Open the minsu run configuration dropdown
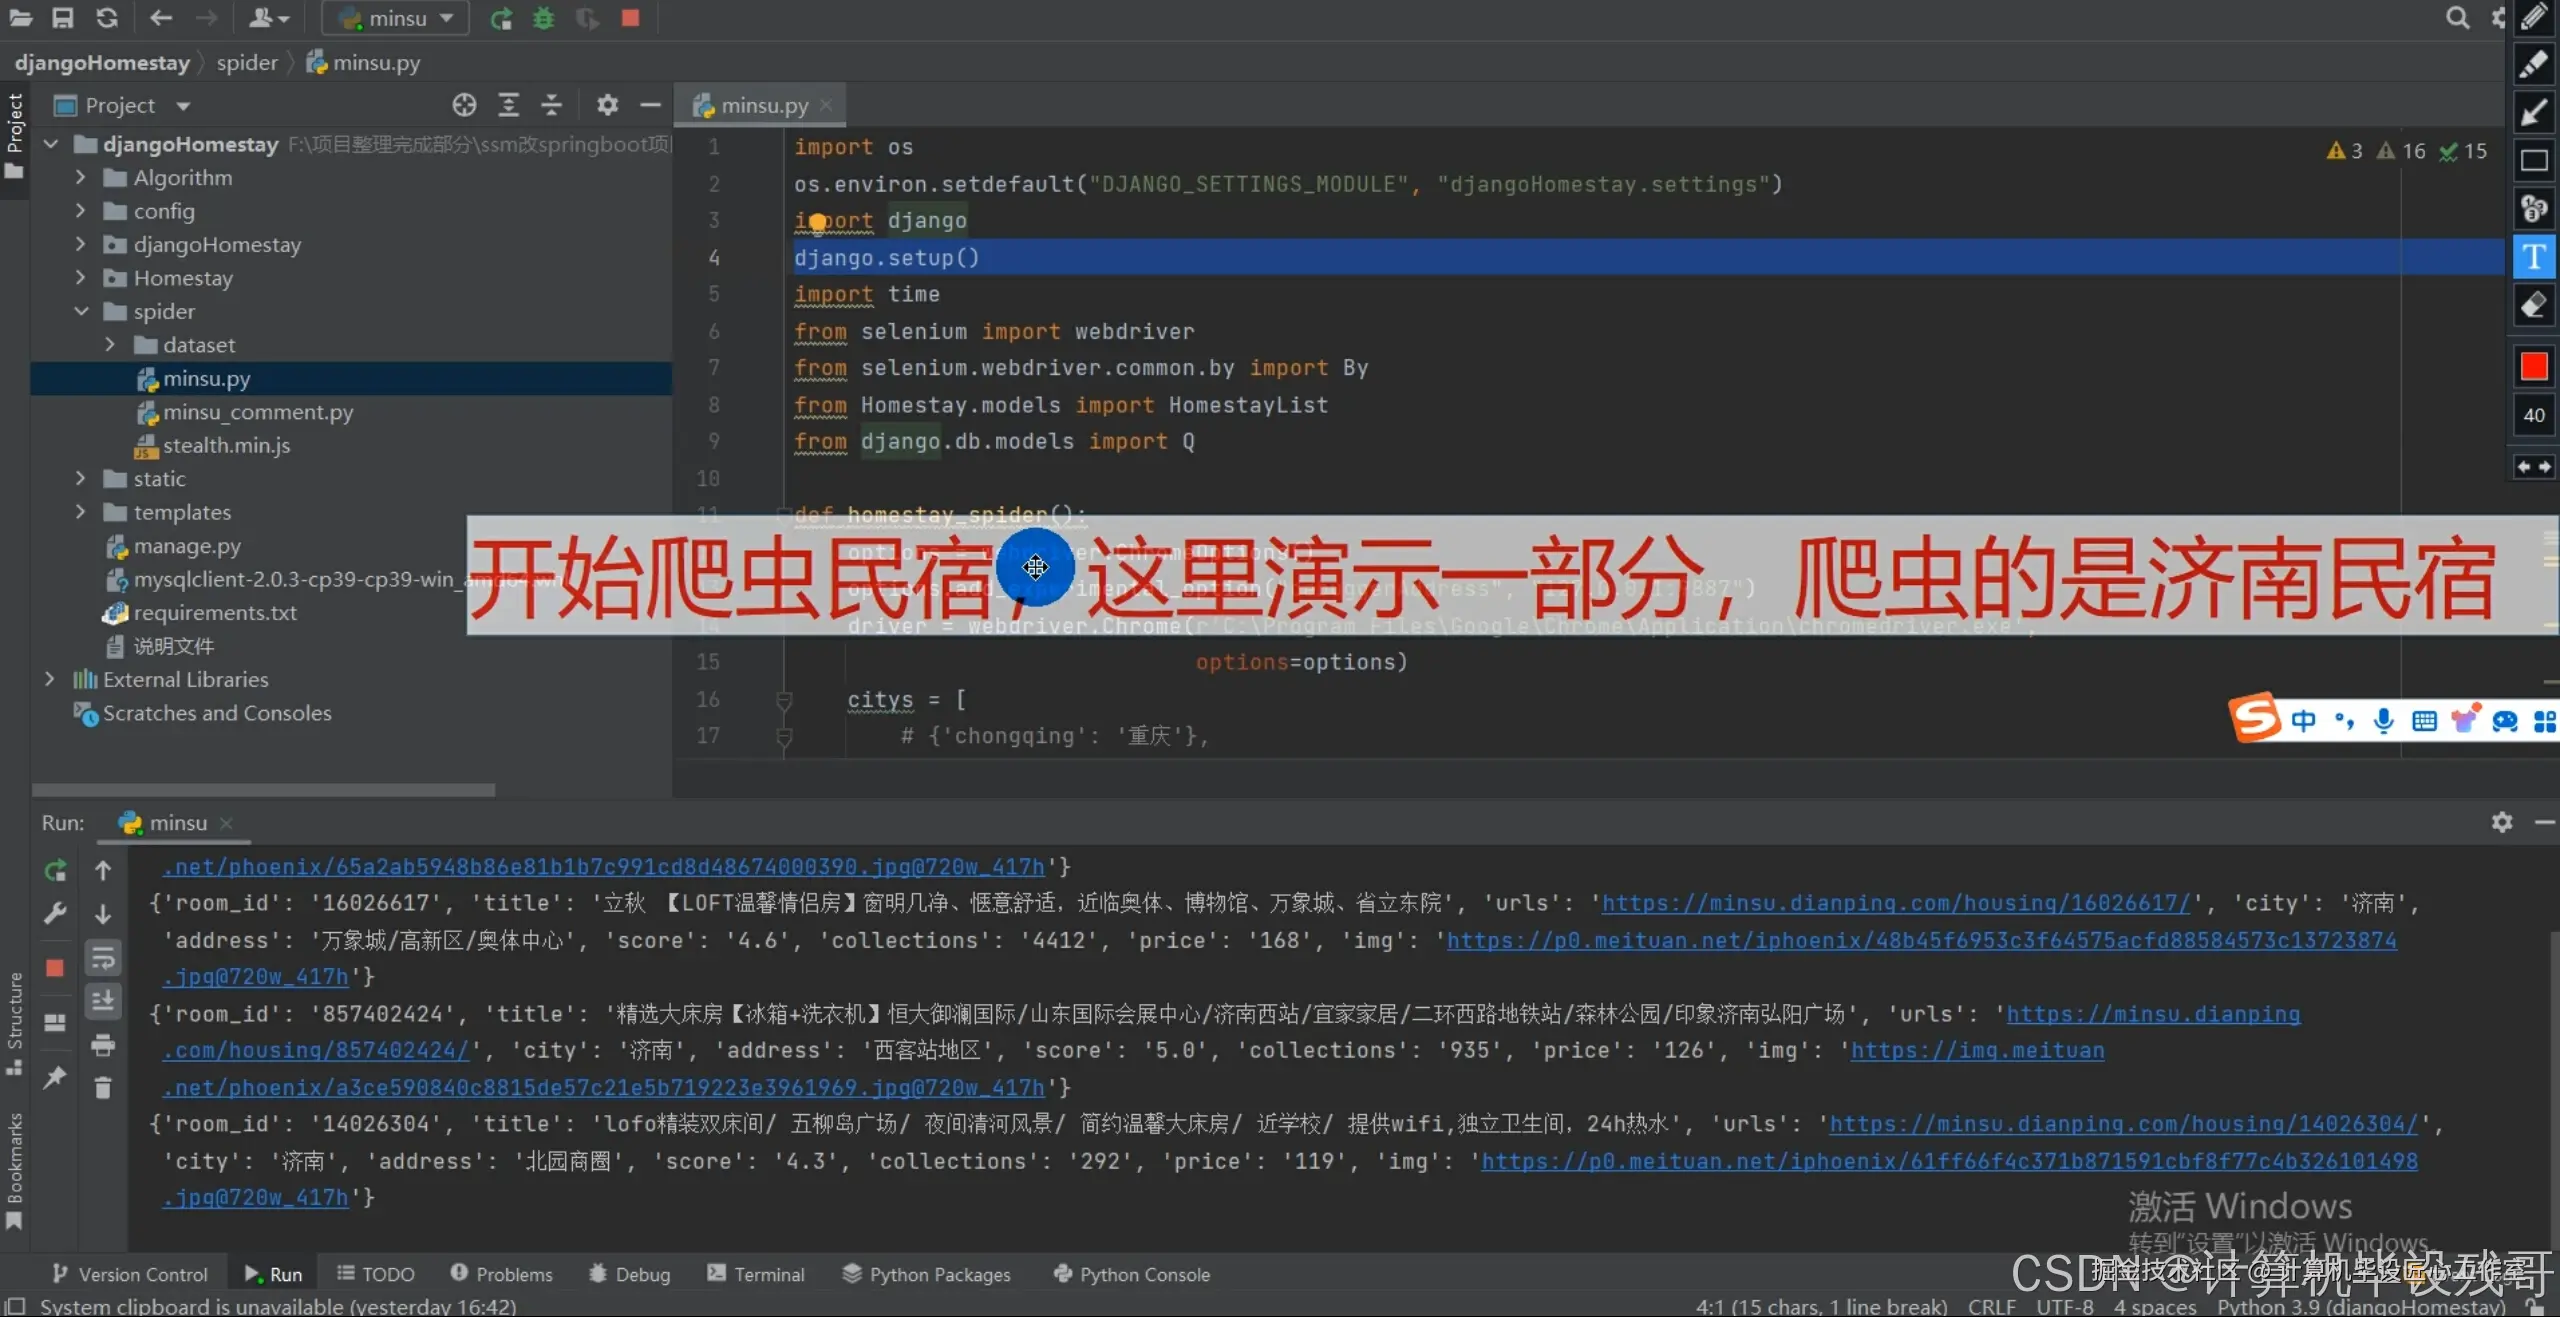The height and width of the screenshot is (1317, 2560). (396, 18)
